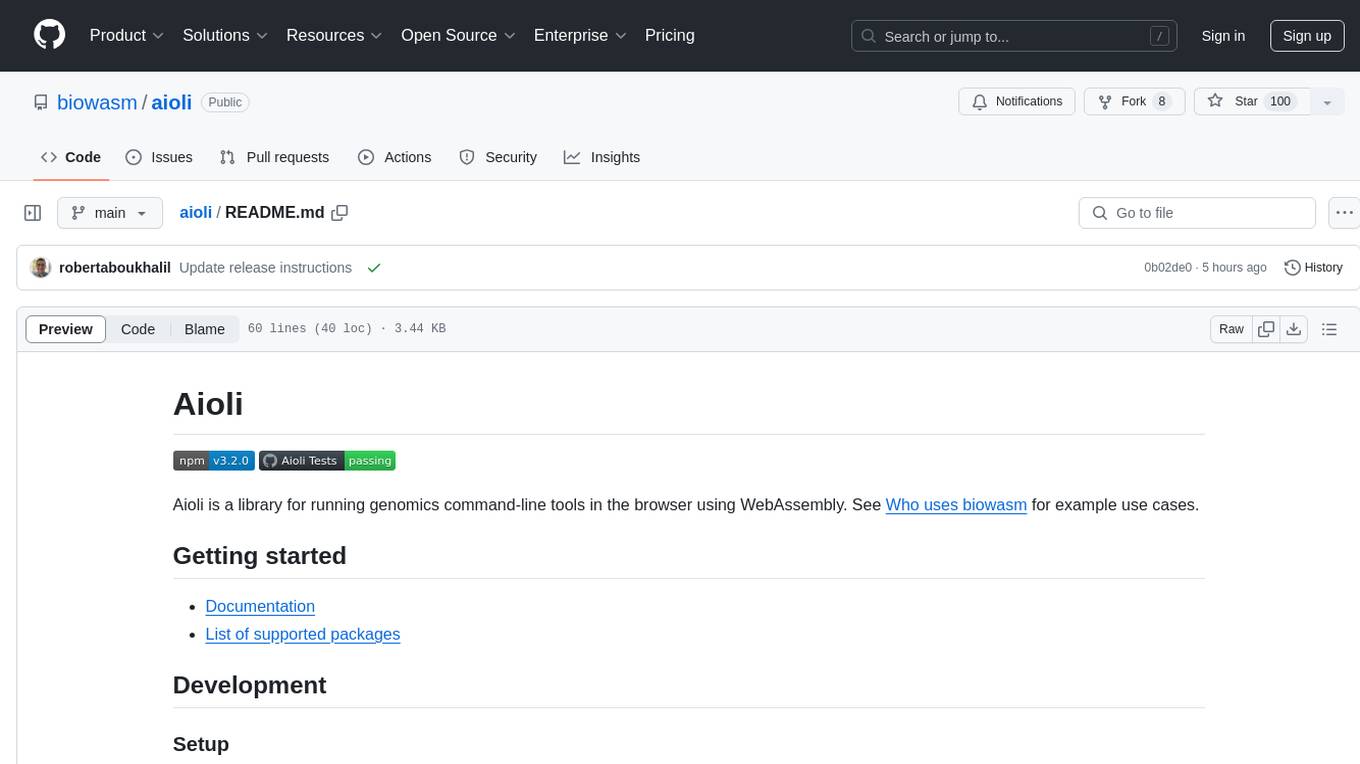Expand the Open Source menu
The image size is (1360, 764).
tap(458, 35)
